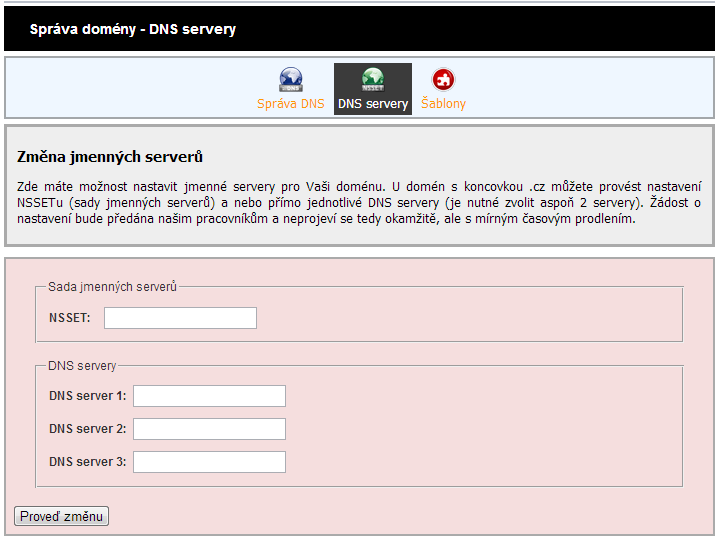Click the Správa DNS globe icon

tap(290, 79)
